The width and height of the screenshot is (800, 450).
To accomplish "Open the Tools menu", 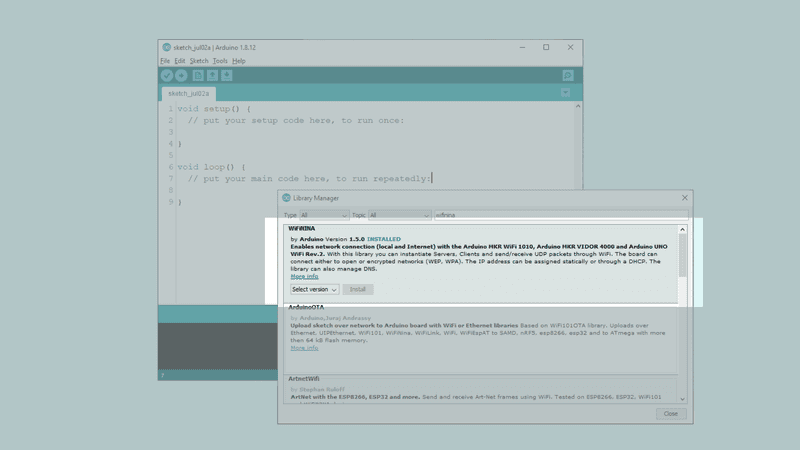I will [x=220, y=61].
